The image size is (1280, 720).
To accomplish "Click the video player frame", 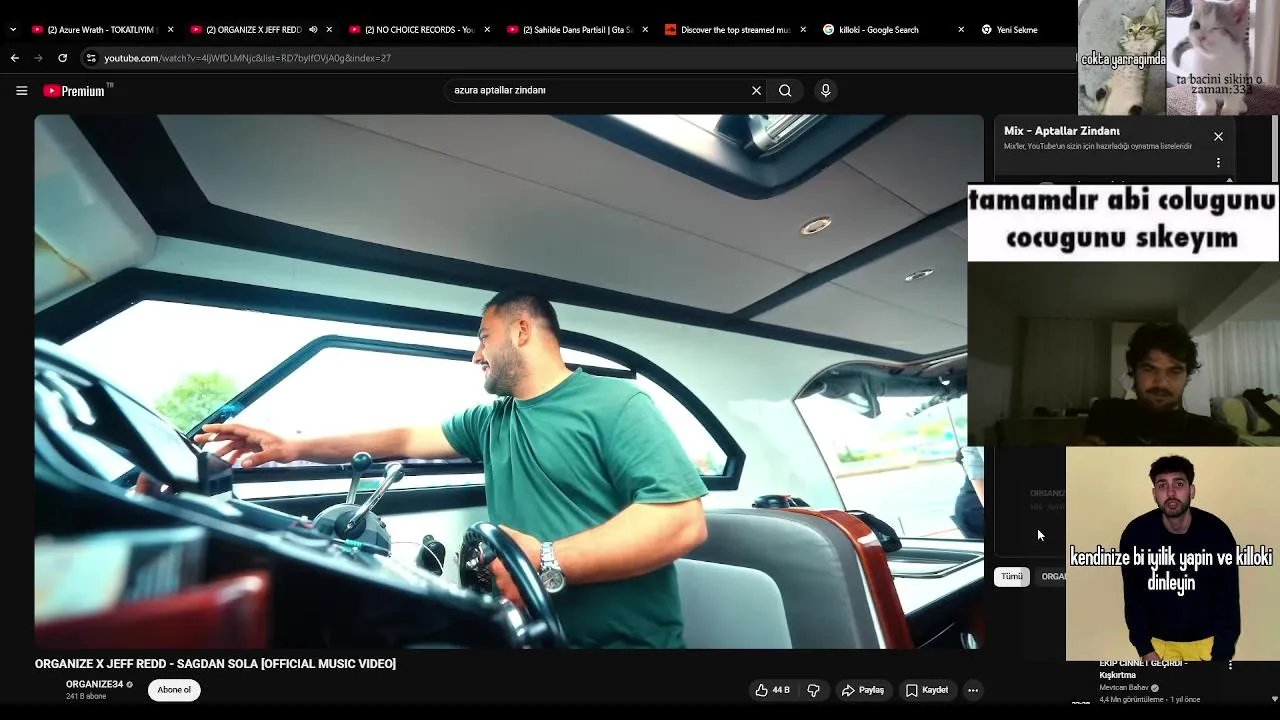I will (509, 381).
